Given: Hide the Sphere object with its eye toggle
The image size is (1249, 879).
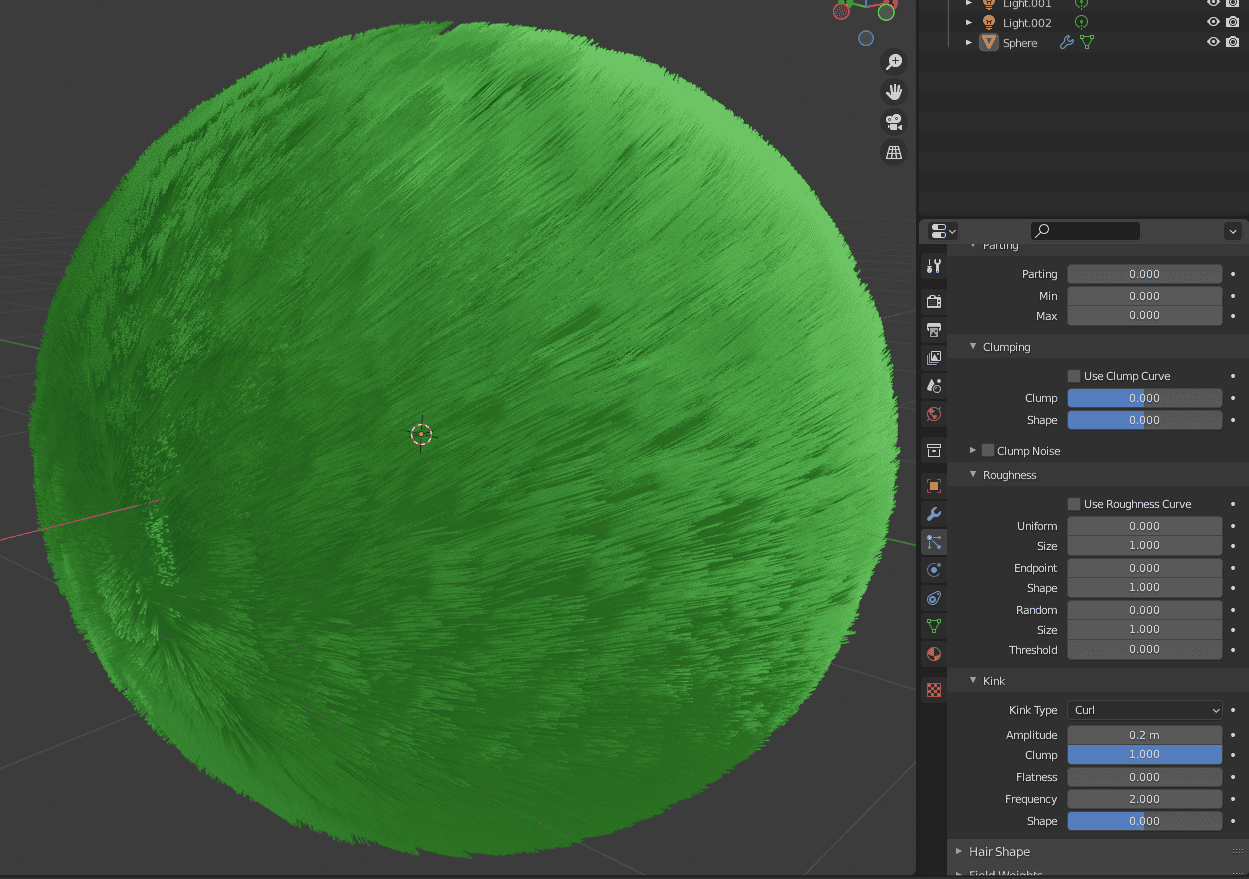Looking at the screenshot, I should click(x=1212, y=42).
